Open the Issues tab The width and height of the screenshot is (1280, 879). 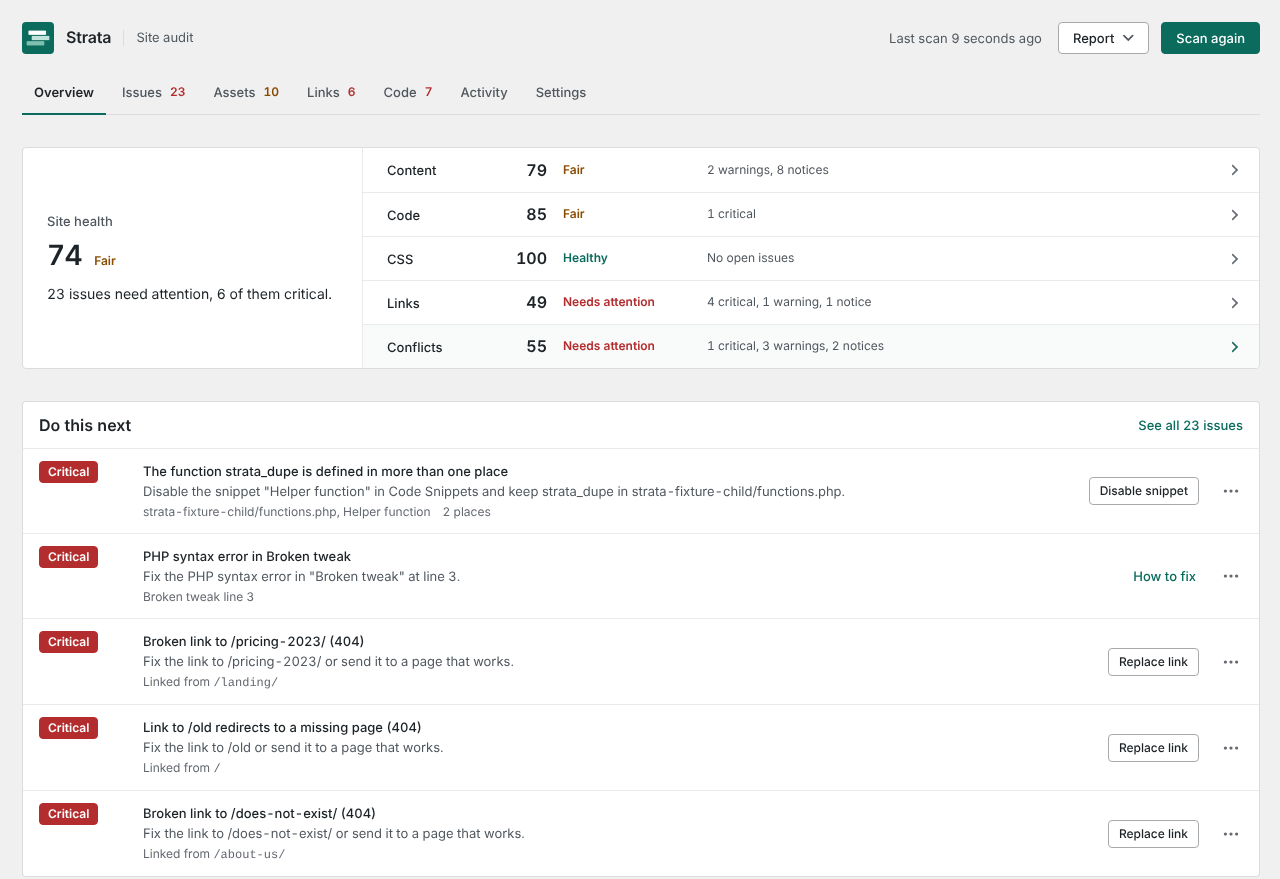[x=153, y=92]
